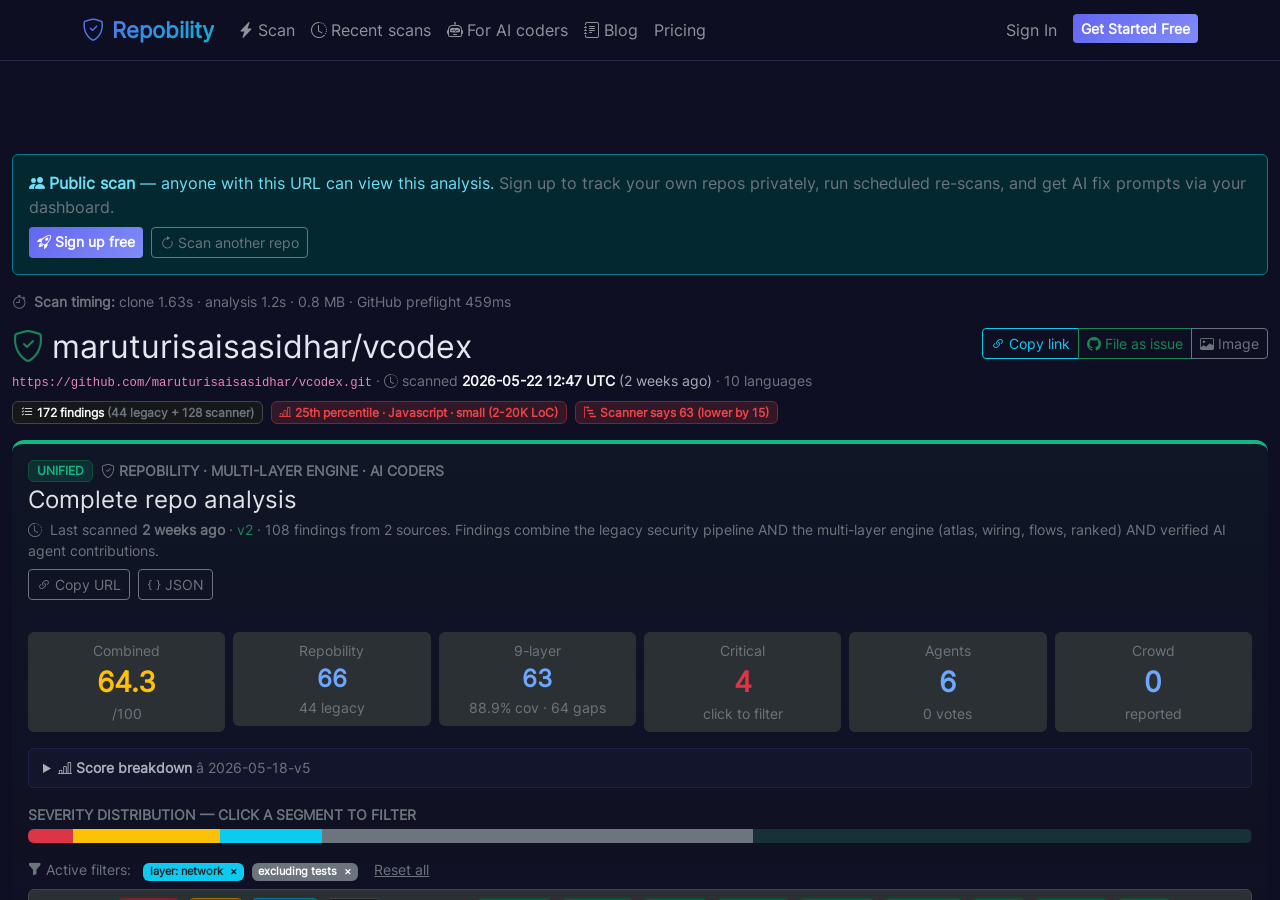Open Recent scans in navigation
Image resolution: width=1280 pixels, height=900 pixels.
[371, 30]
